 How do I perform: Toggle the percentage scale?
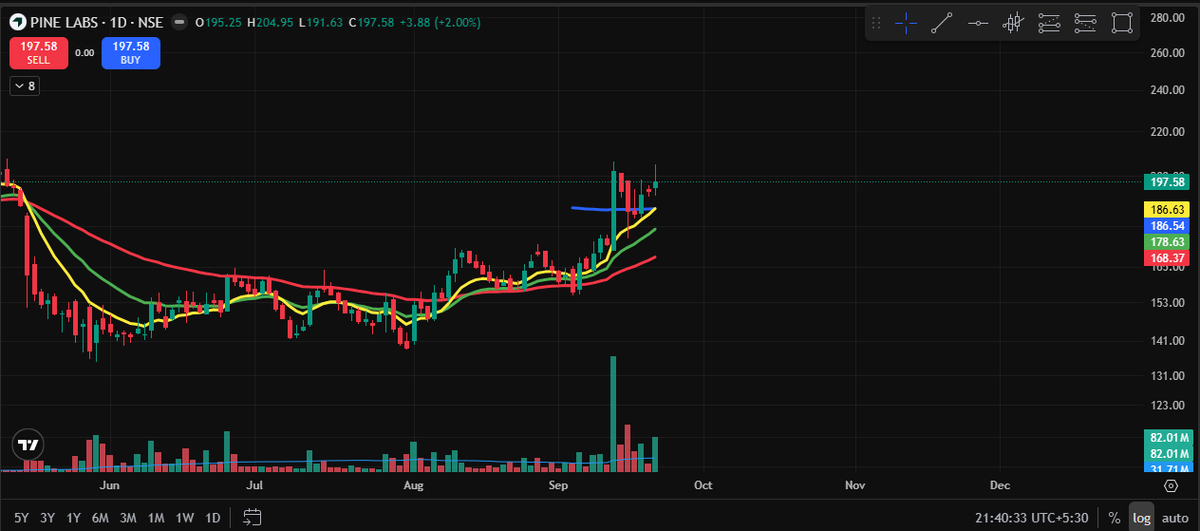(x=1114, y=517)
